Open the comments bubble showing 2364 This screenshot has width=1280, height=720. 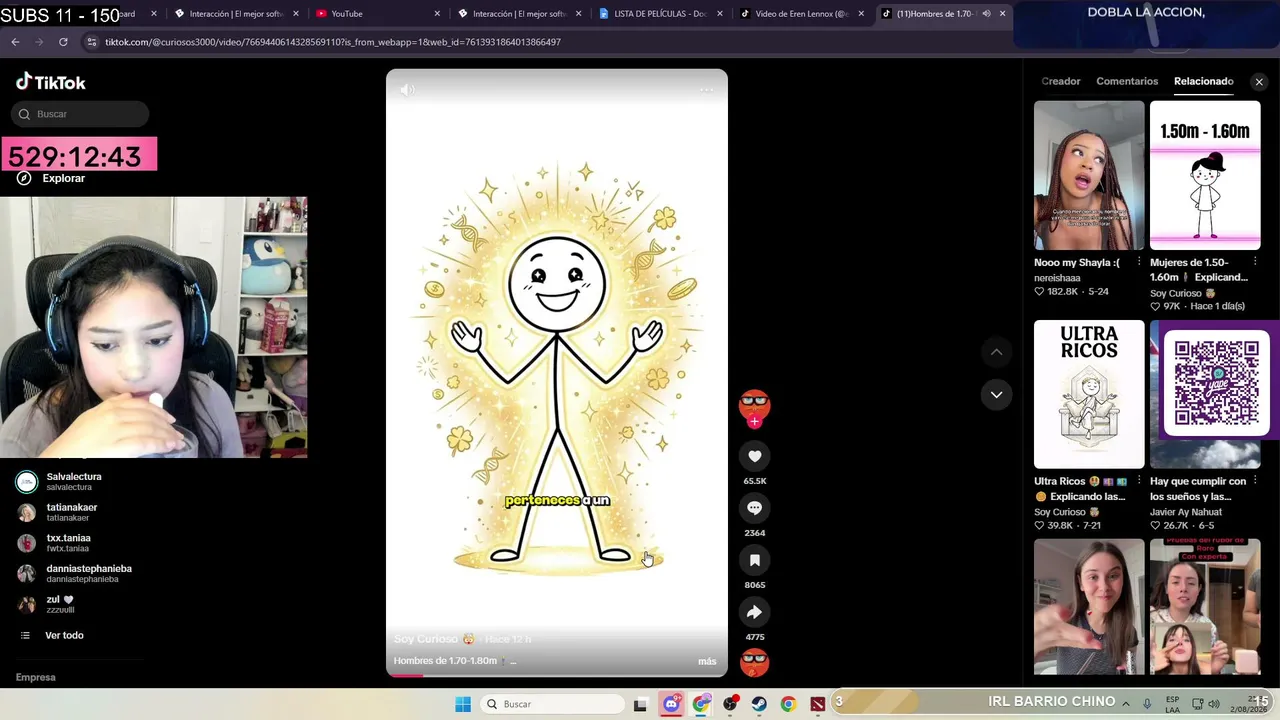tap(755, 508)
